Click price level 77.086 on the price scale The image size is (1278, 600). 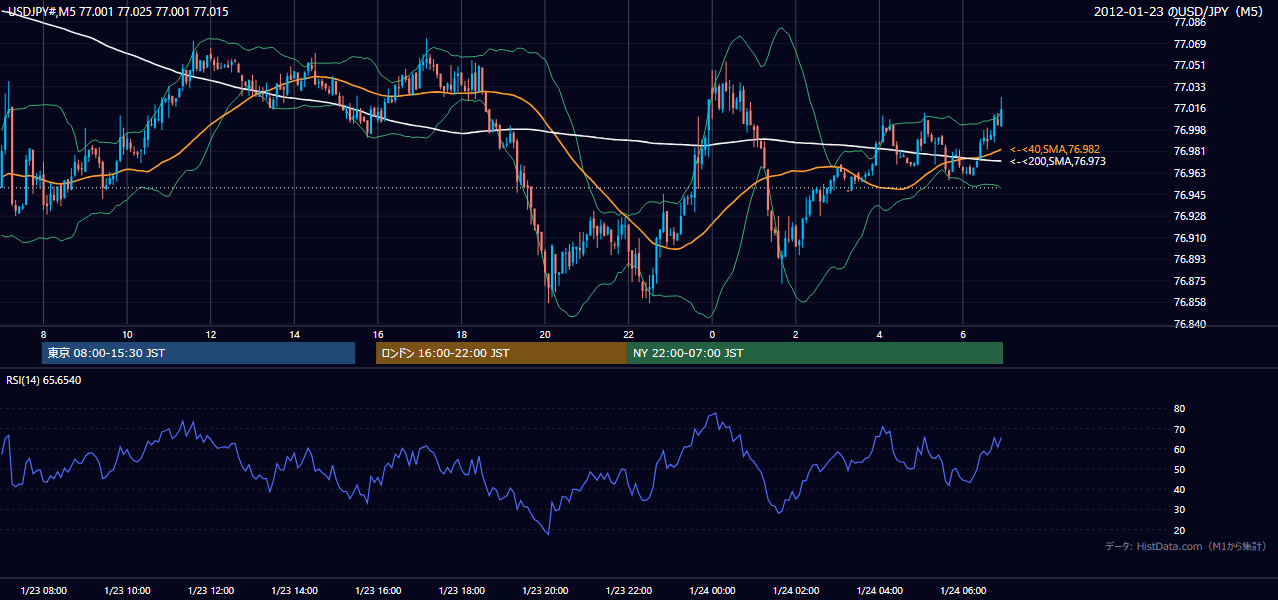1190,22
